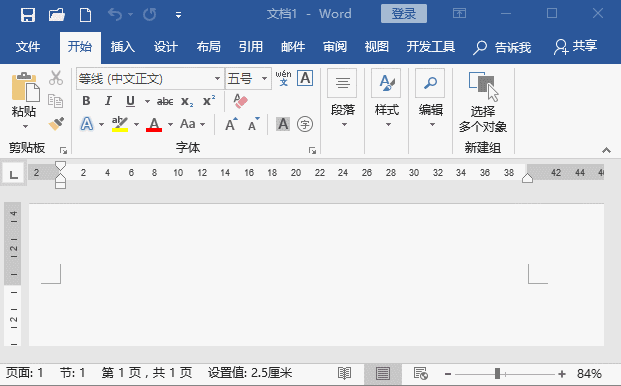Collapse the ribbon with the chevron
Viewport: 621px width, 386px height.
pos(606,150)
